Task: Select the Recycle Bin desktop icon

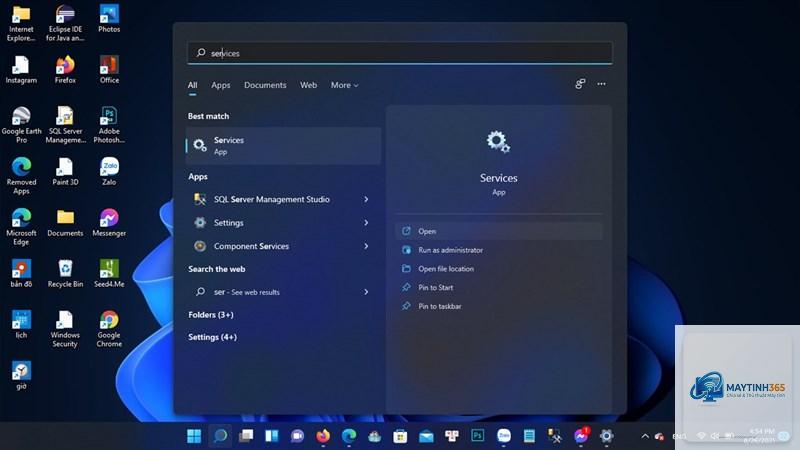Action: point(65,274)
